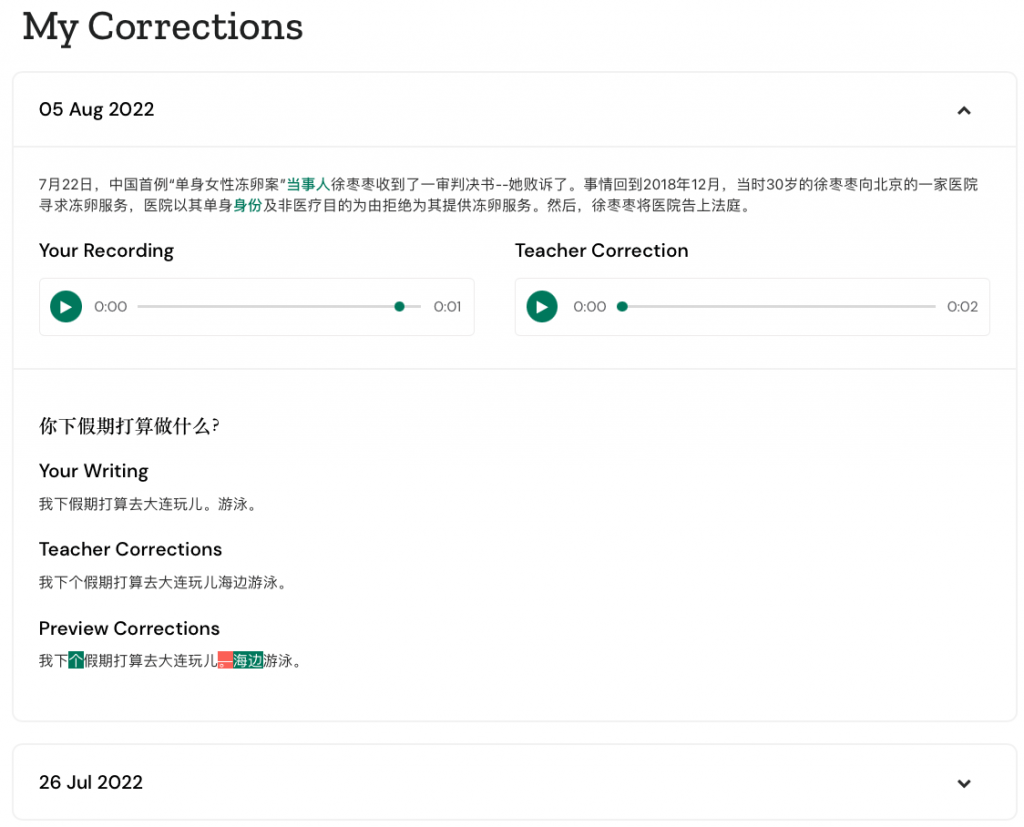Click the 26 Jul 2022 date header
The width and height of the screenshot is (1024, 827).
[91, 782]
